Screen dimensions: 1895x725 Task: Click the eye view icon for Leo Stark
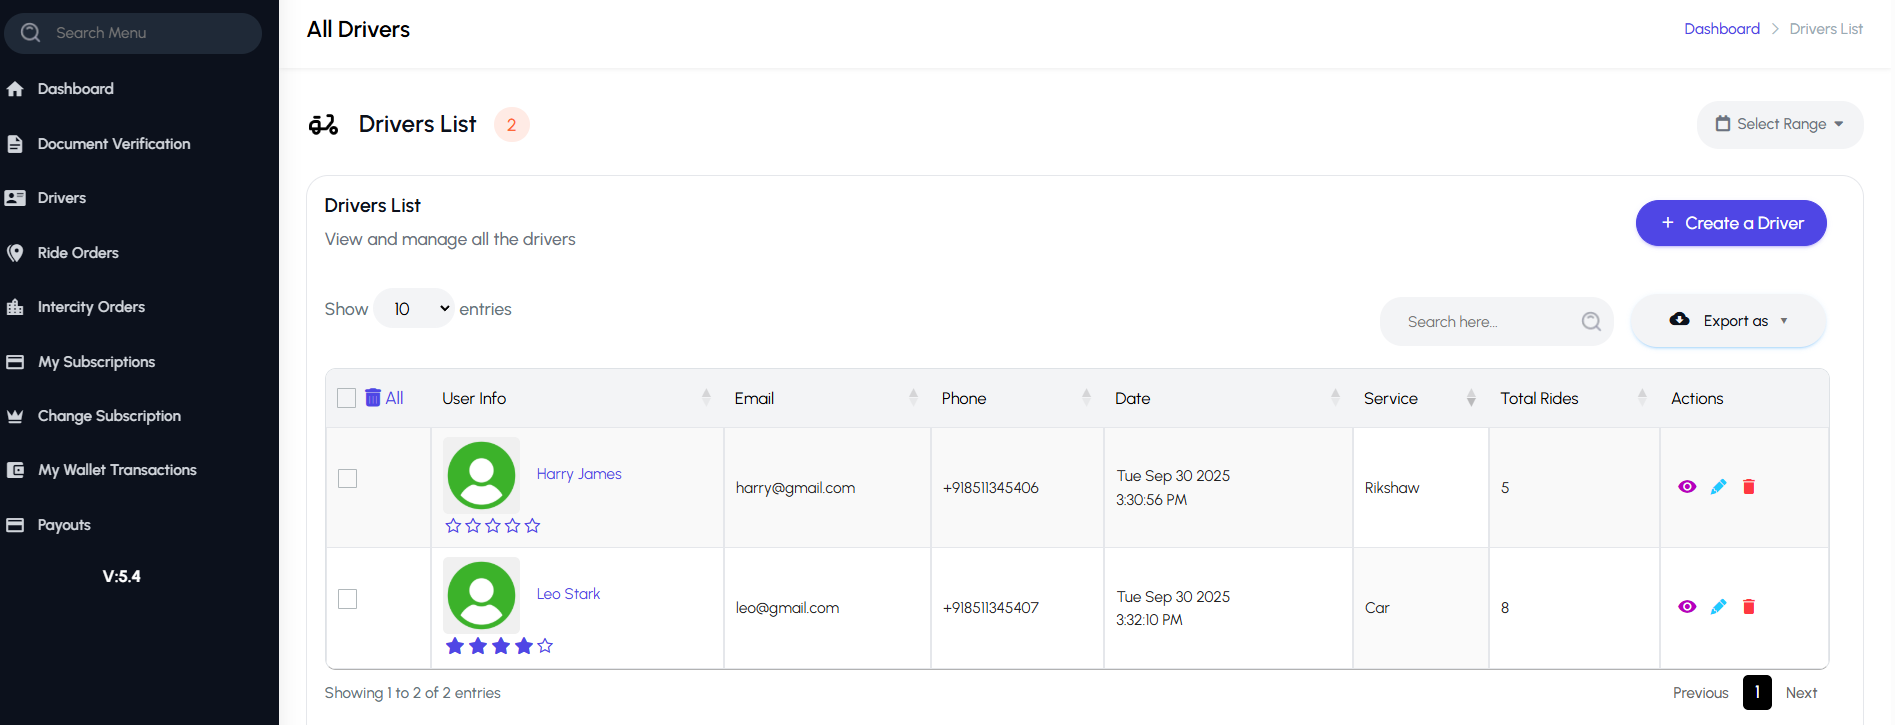click(1687, 607)
